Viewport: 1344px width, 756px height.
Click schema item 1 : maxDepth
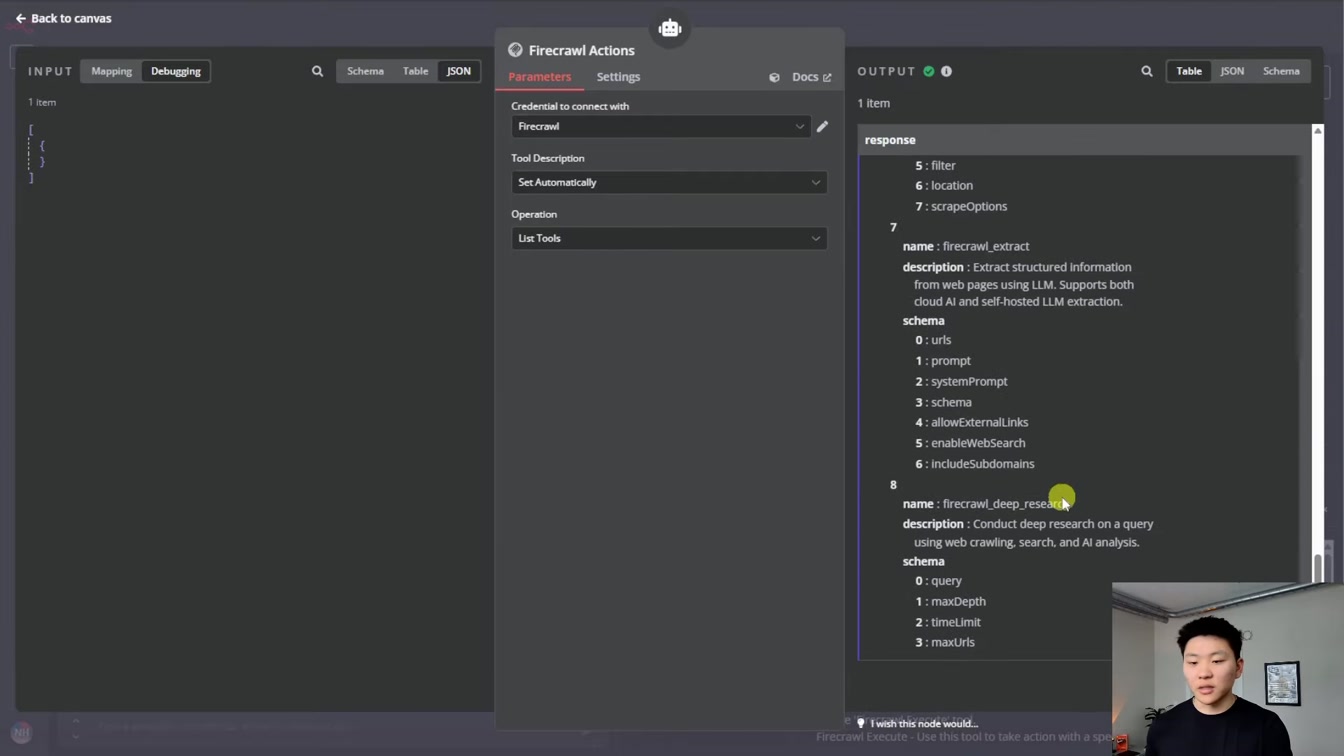950,601
